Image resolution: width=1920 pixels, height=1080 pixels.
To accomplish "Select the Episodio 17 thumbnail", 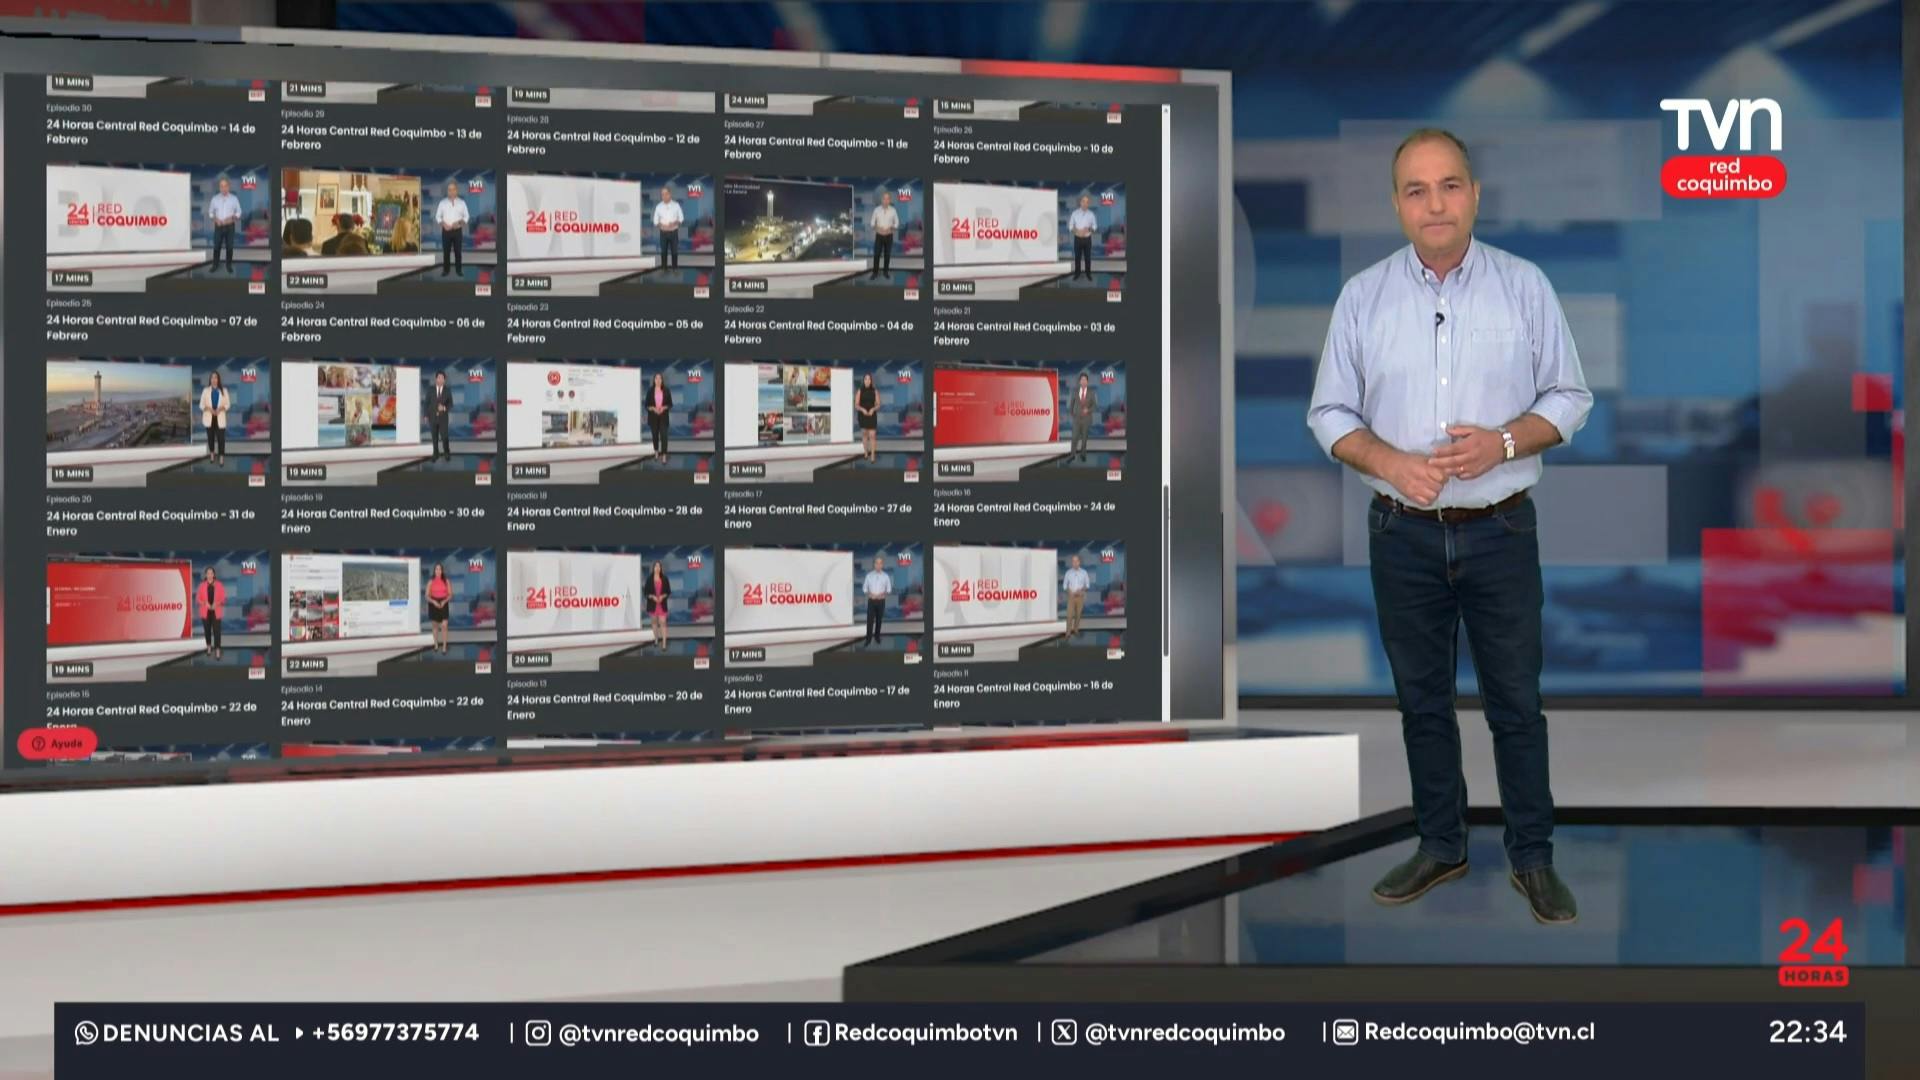I will coord(823,421).
